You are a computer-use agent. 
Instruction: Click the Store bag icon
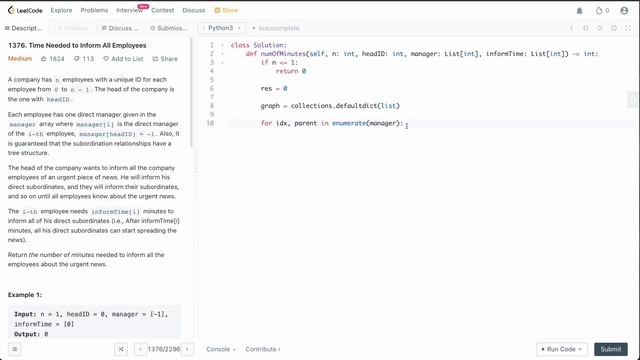click(x=217, y=10)
